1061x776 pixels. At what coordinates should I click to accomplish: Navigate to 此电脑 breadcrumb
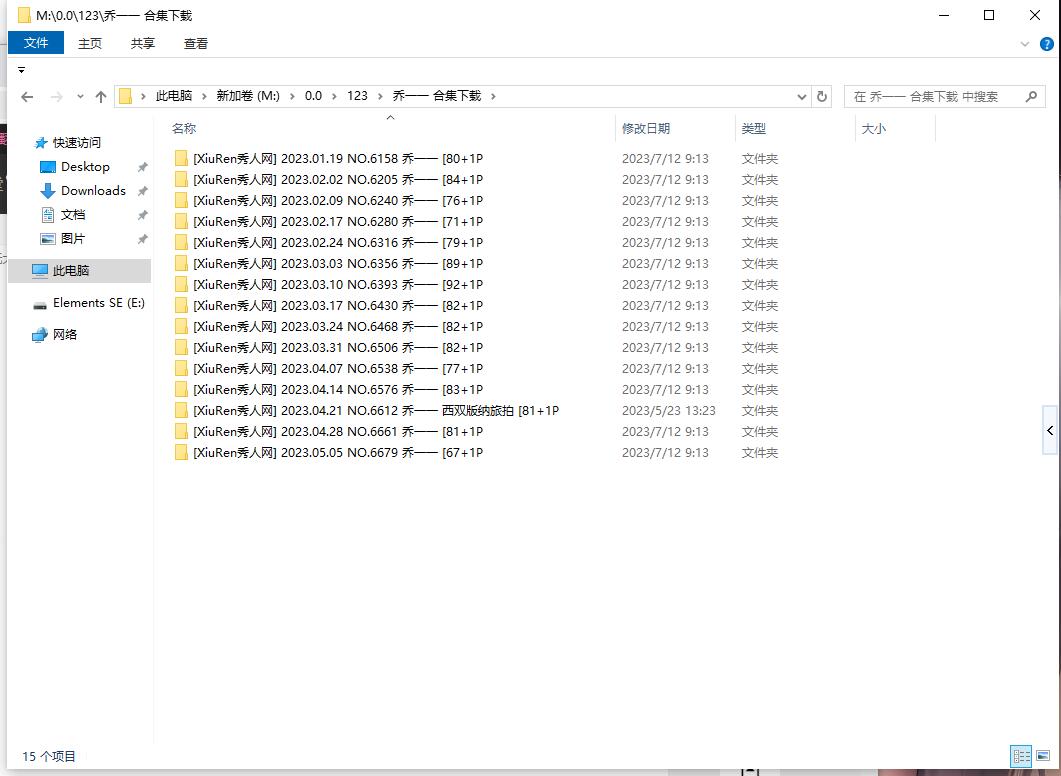(174, 96)
